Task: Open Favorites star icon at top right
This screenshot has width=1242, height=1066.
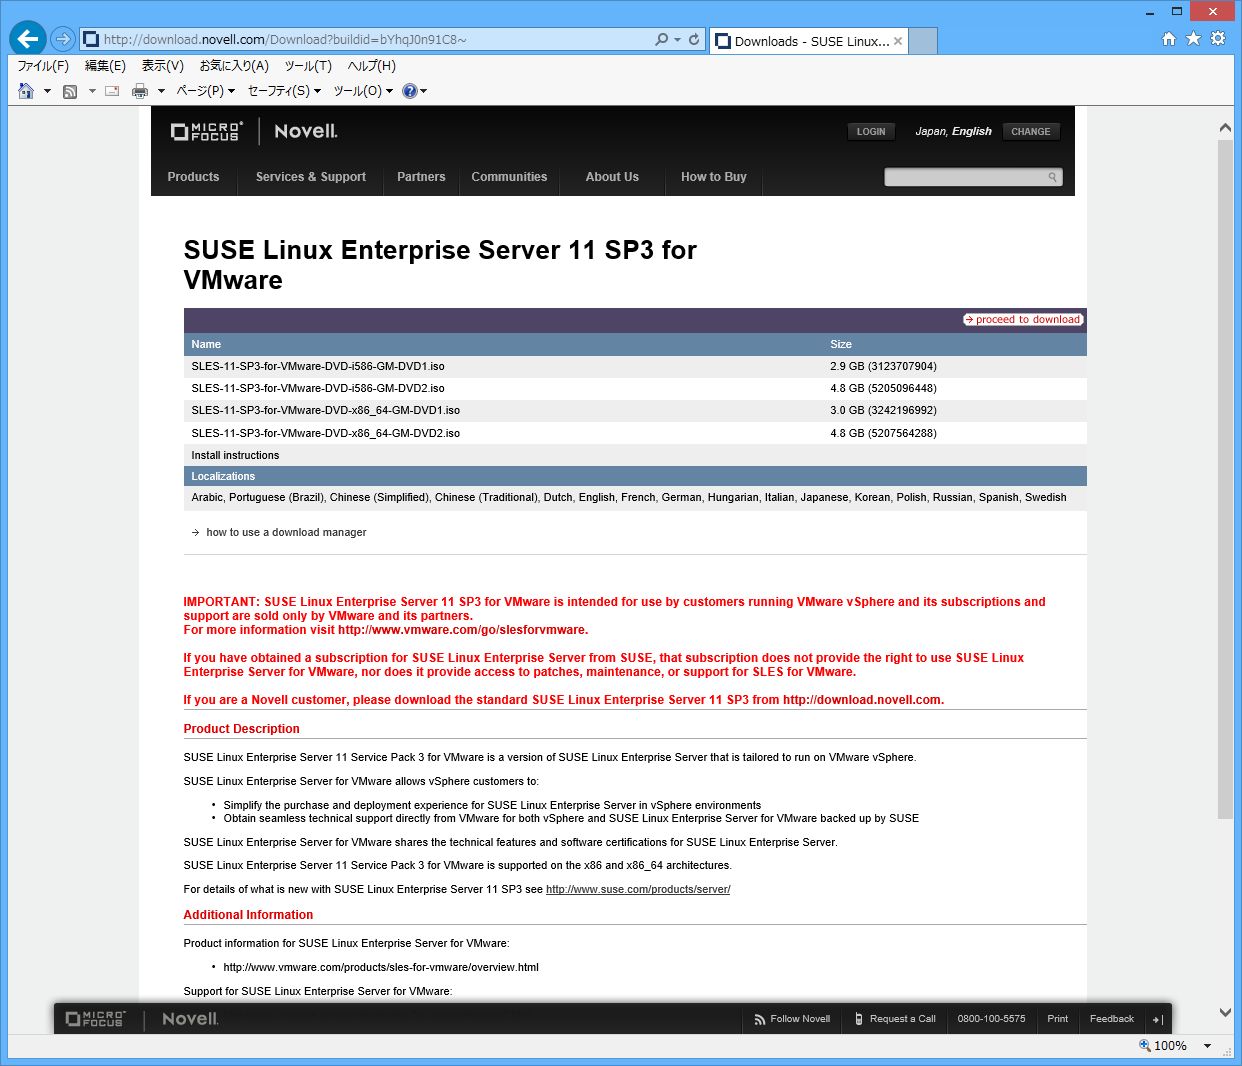Action: pyautogui.click(x=1193, y=38)
